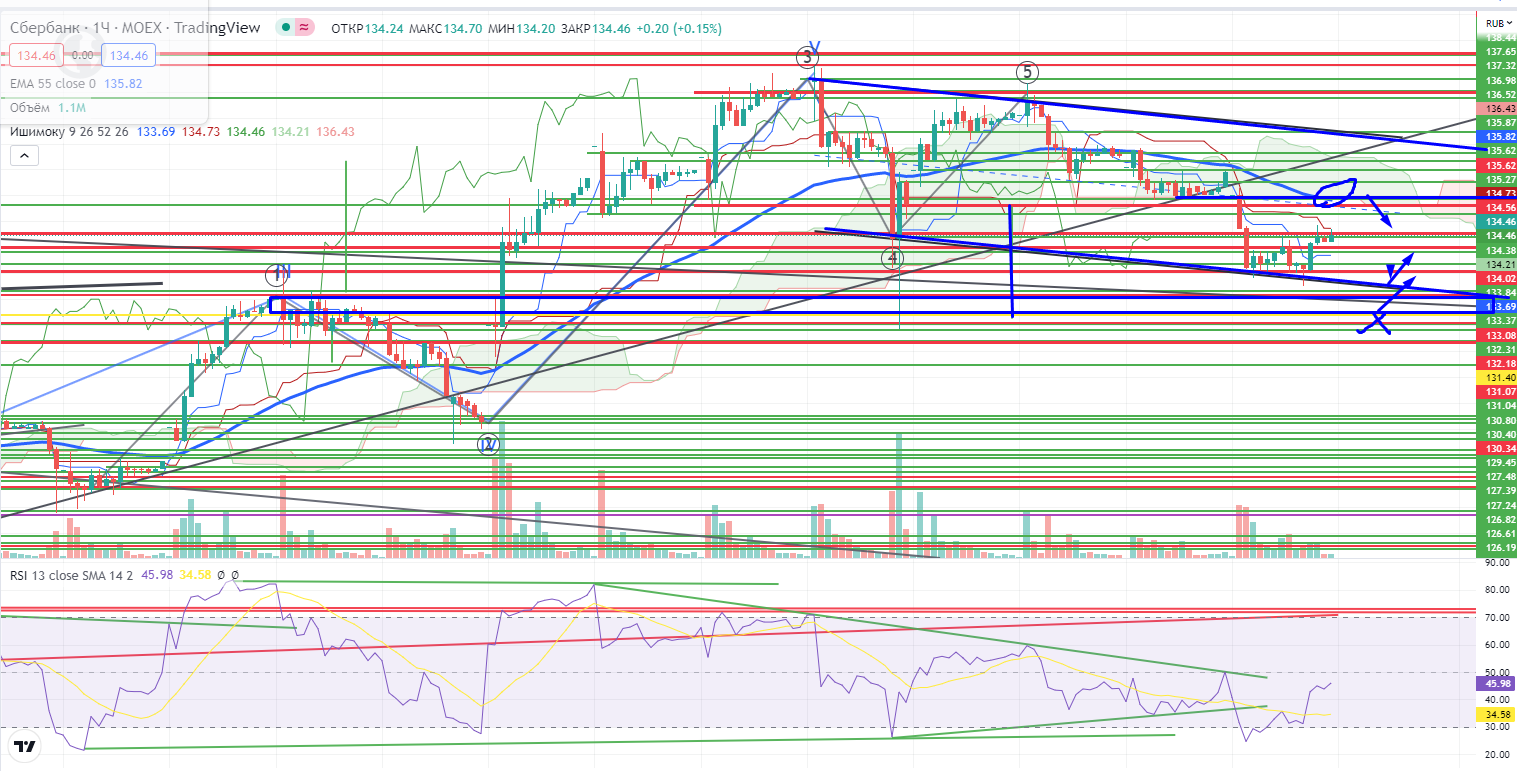Click the purple RSI value label 45.98

click(1495, 684)
